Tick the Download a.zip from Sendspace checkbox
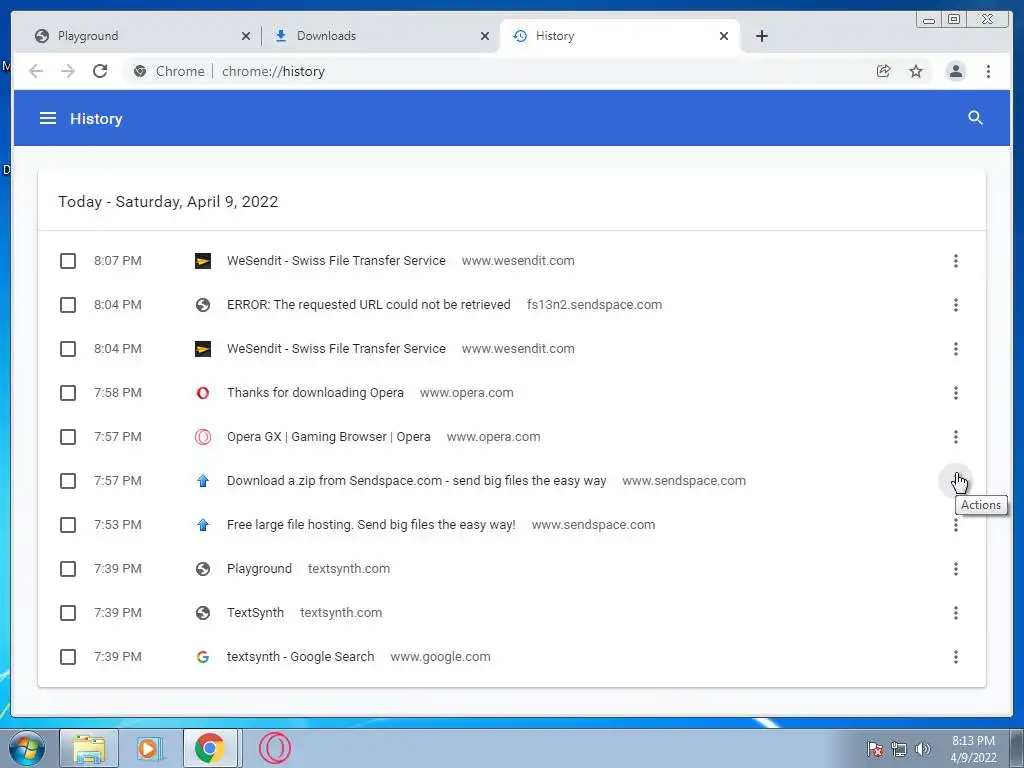Image resolution: width=1024 pixels, height=768 pixels. [x=68, y=481]
